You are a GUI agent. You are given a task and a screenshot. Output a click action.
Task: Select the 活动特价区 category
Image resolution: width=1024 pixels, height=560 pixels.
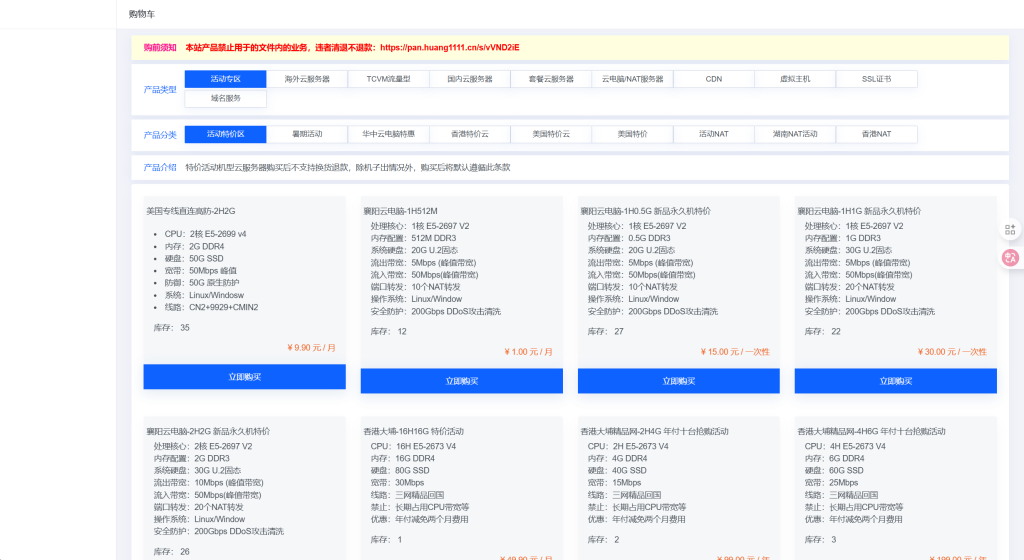coord(225,134)
